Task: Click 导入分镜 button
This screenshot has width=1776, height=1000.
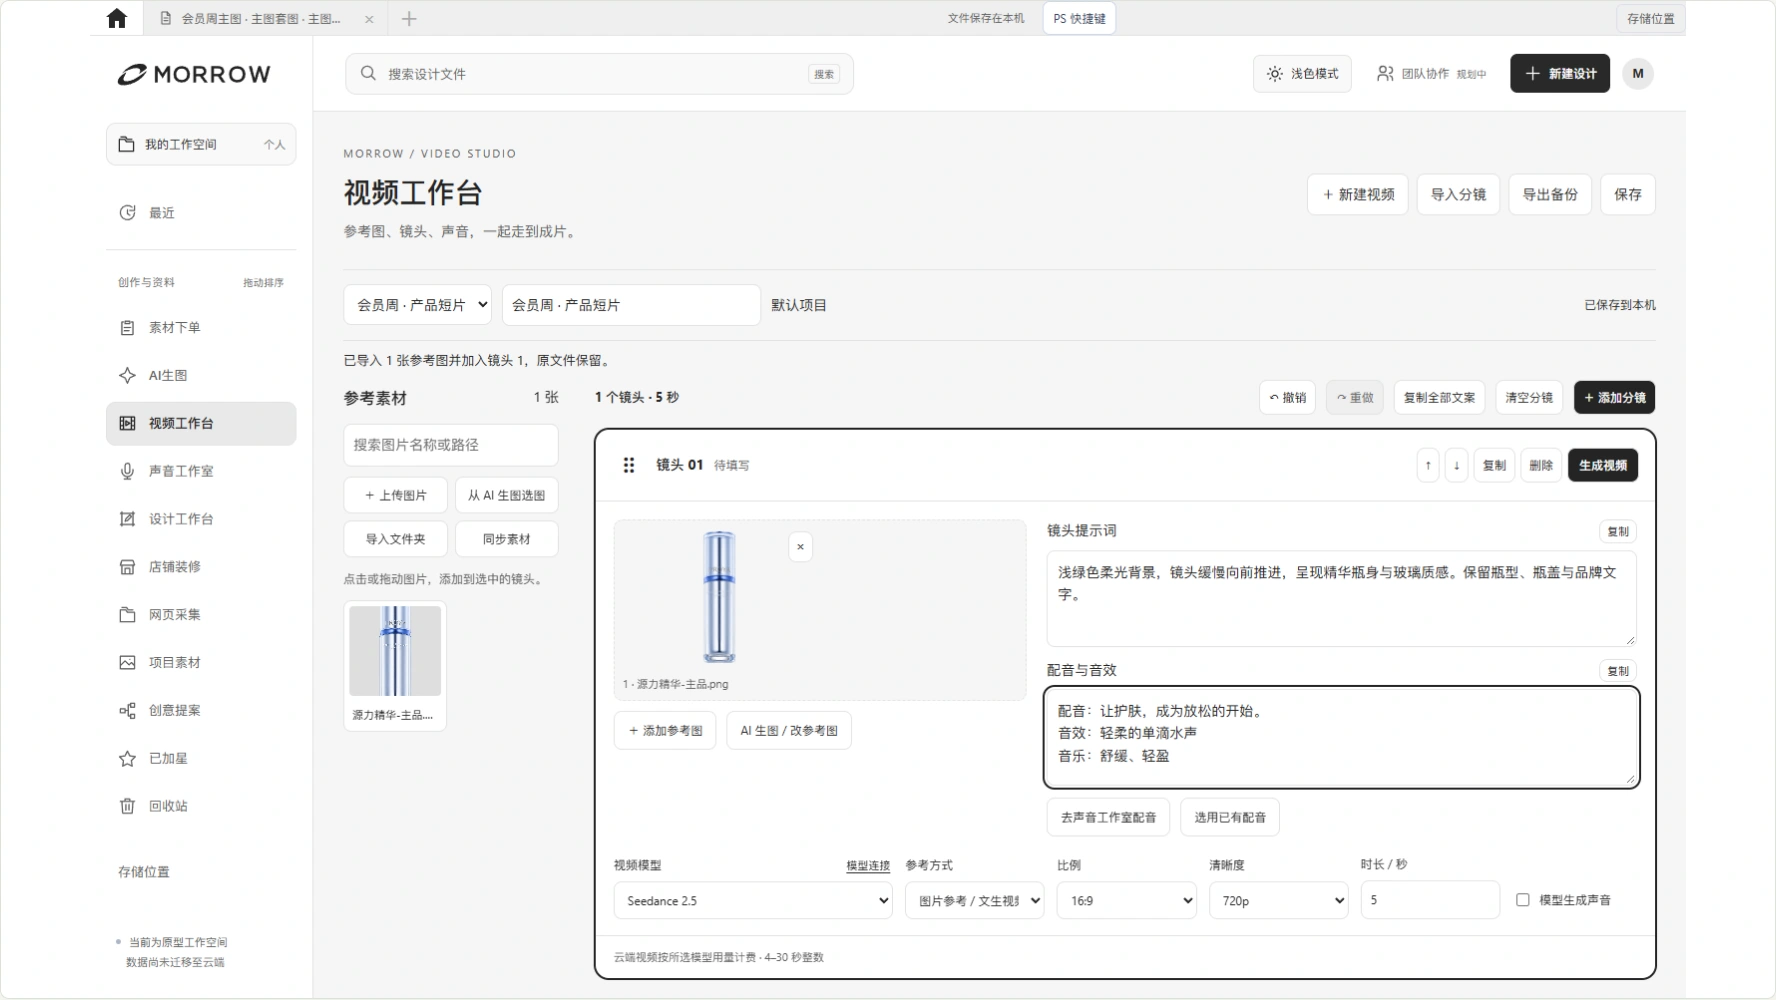Action: (1458, 194)
